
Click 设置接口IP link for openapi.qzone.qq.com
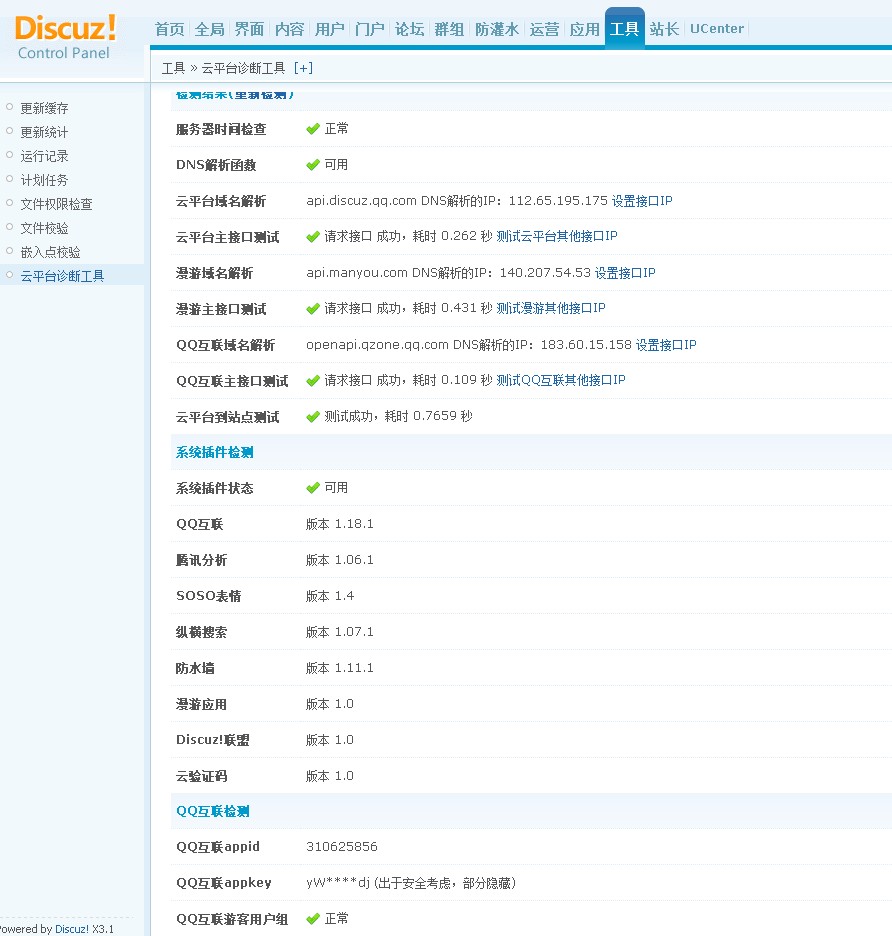pyautogui.click(x=666, y=345)
